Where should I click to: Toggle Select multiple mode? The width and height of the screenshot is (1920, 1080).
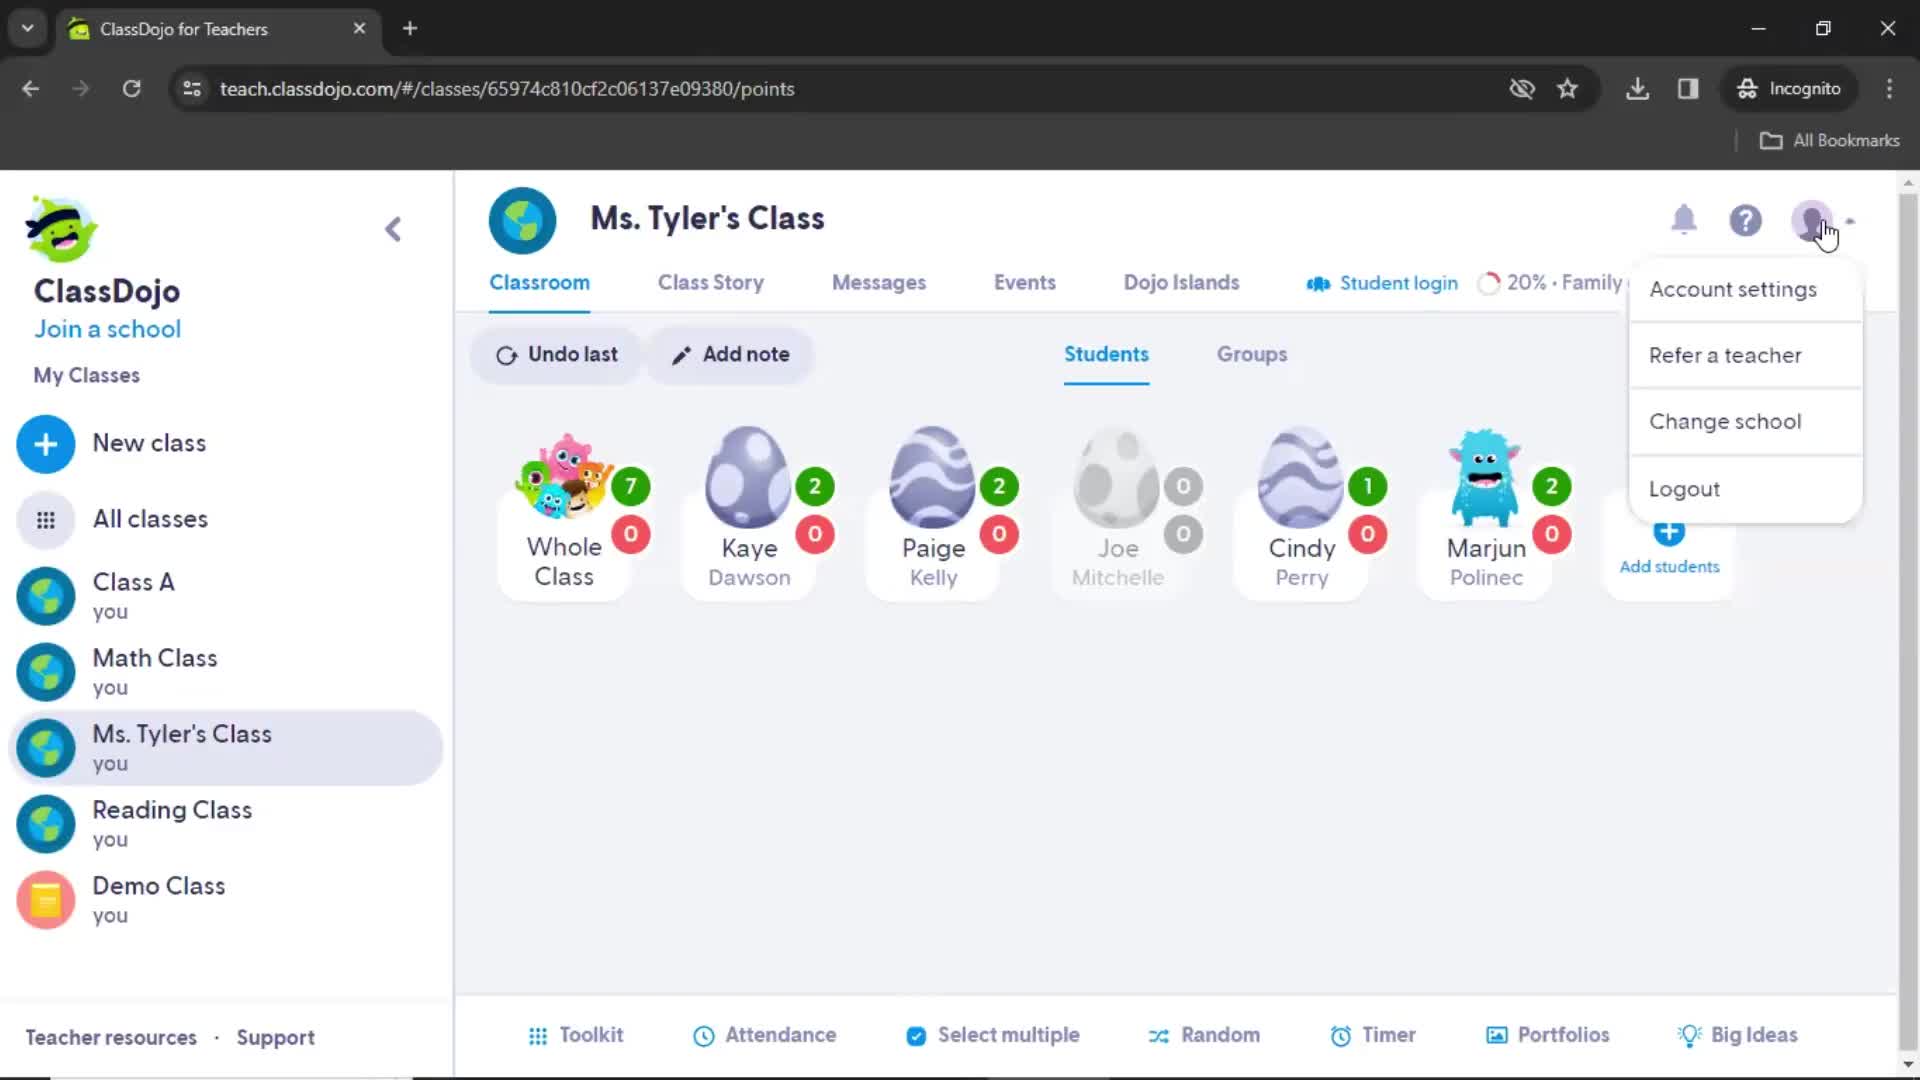click(992, 1034)
